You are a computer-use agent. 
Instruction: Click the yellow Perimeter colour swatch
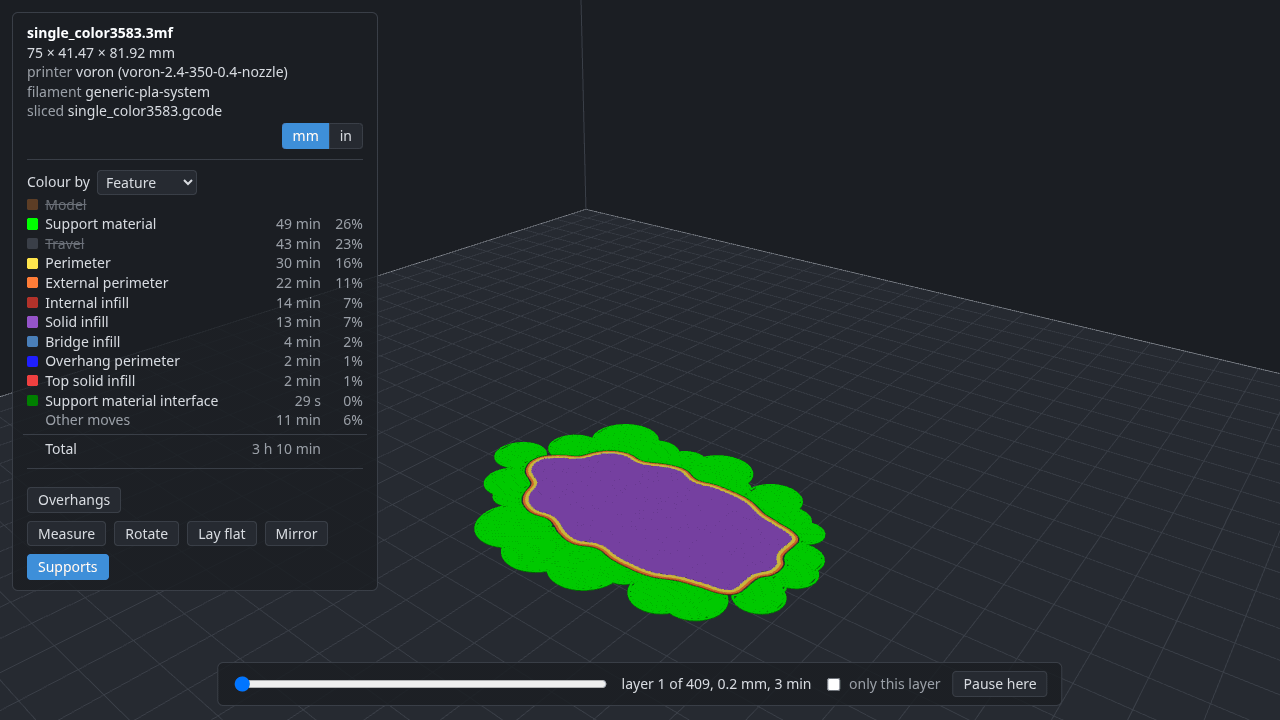[x=33, y=263]
